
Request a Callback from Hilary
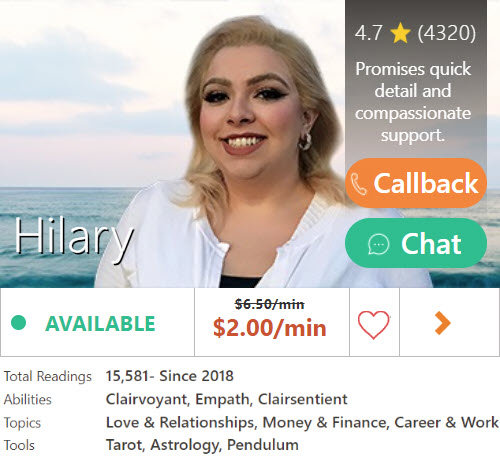(x=416, y=183)
